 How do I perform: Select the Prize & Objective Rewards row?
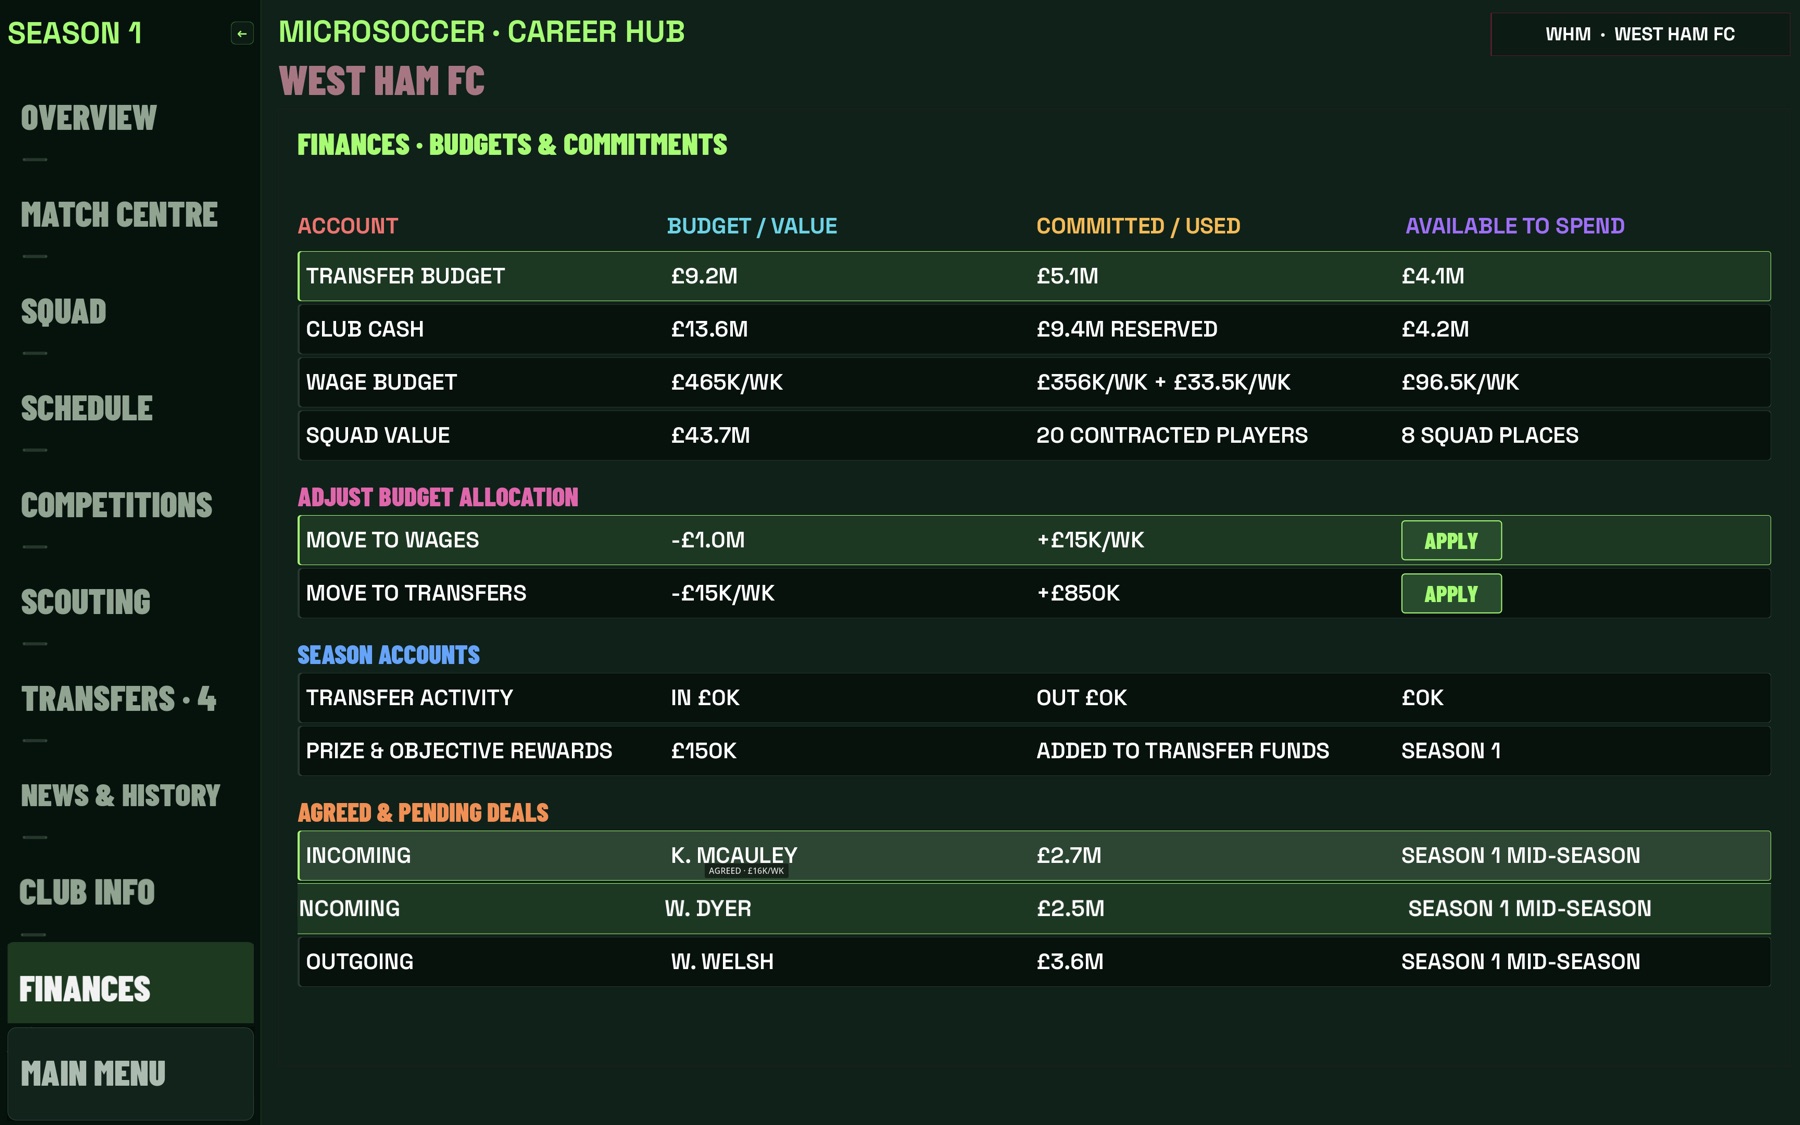pos(1034,751)
